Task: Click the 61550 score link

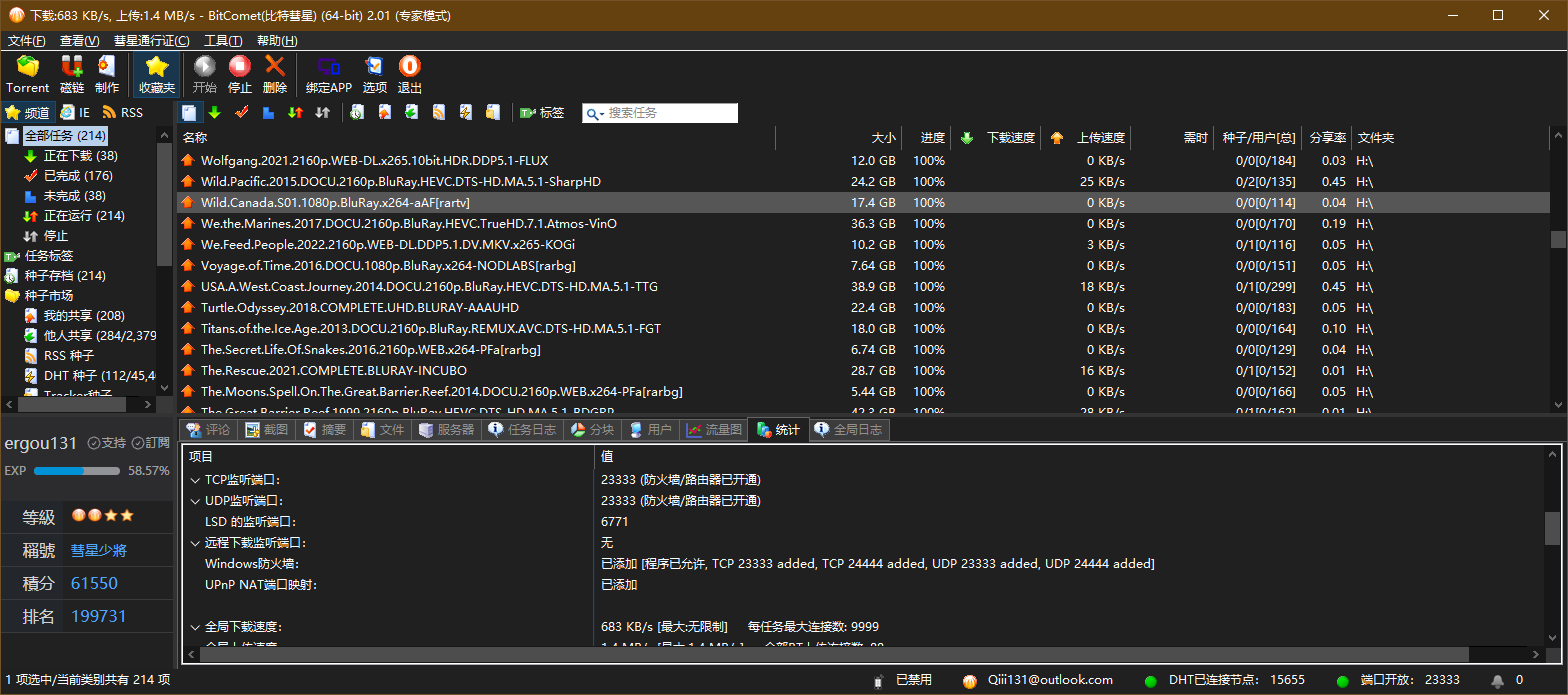Action: (x=94, y=584)
